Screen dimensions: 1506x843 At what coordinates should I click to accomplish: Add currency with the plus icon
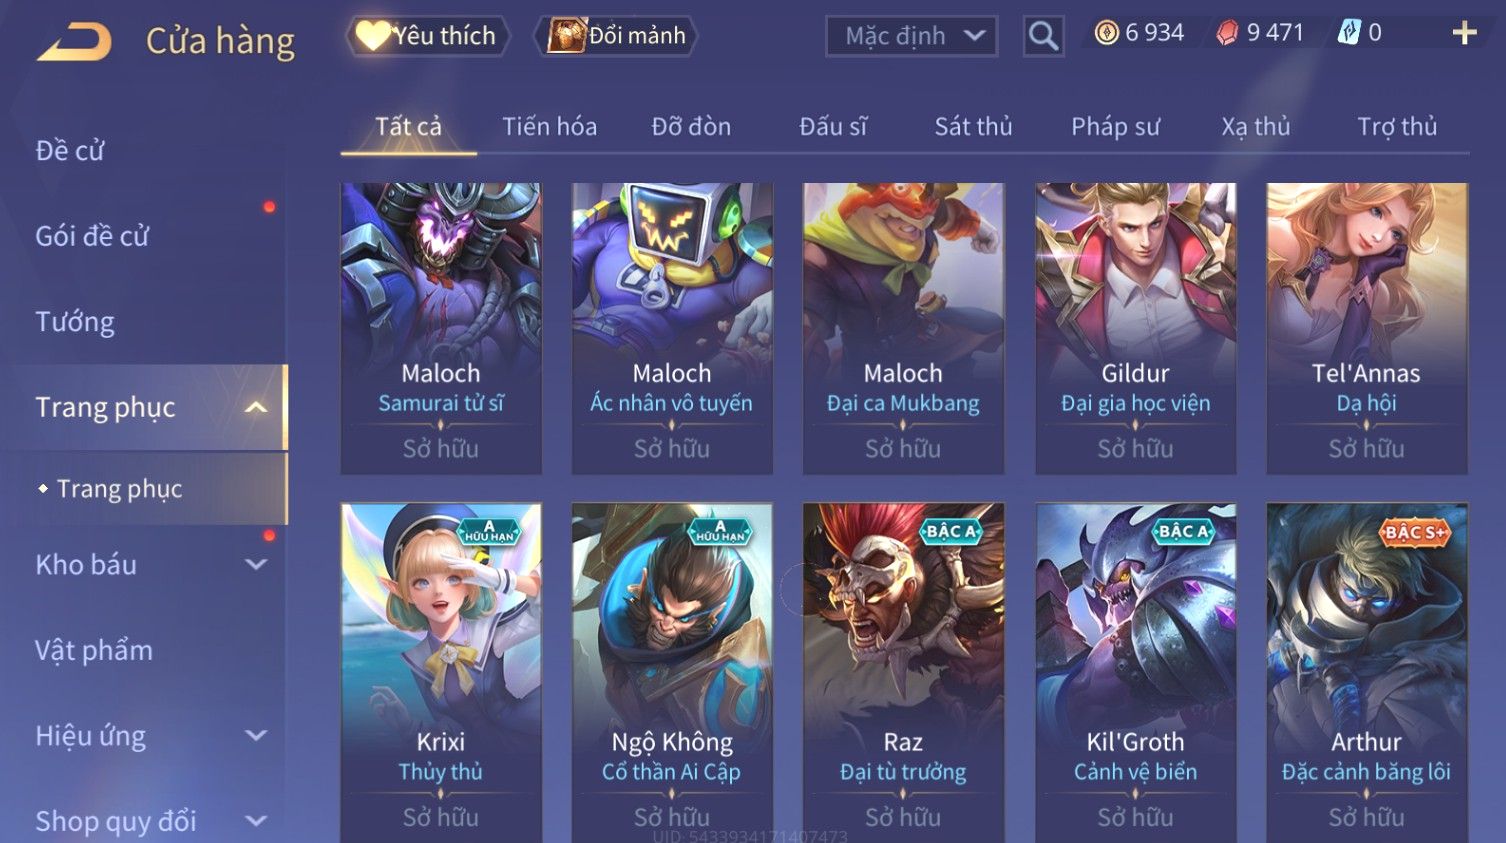click(x=1464, y=33)
